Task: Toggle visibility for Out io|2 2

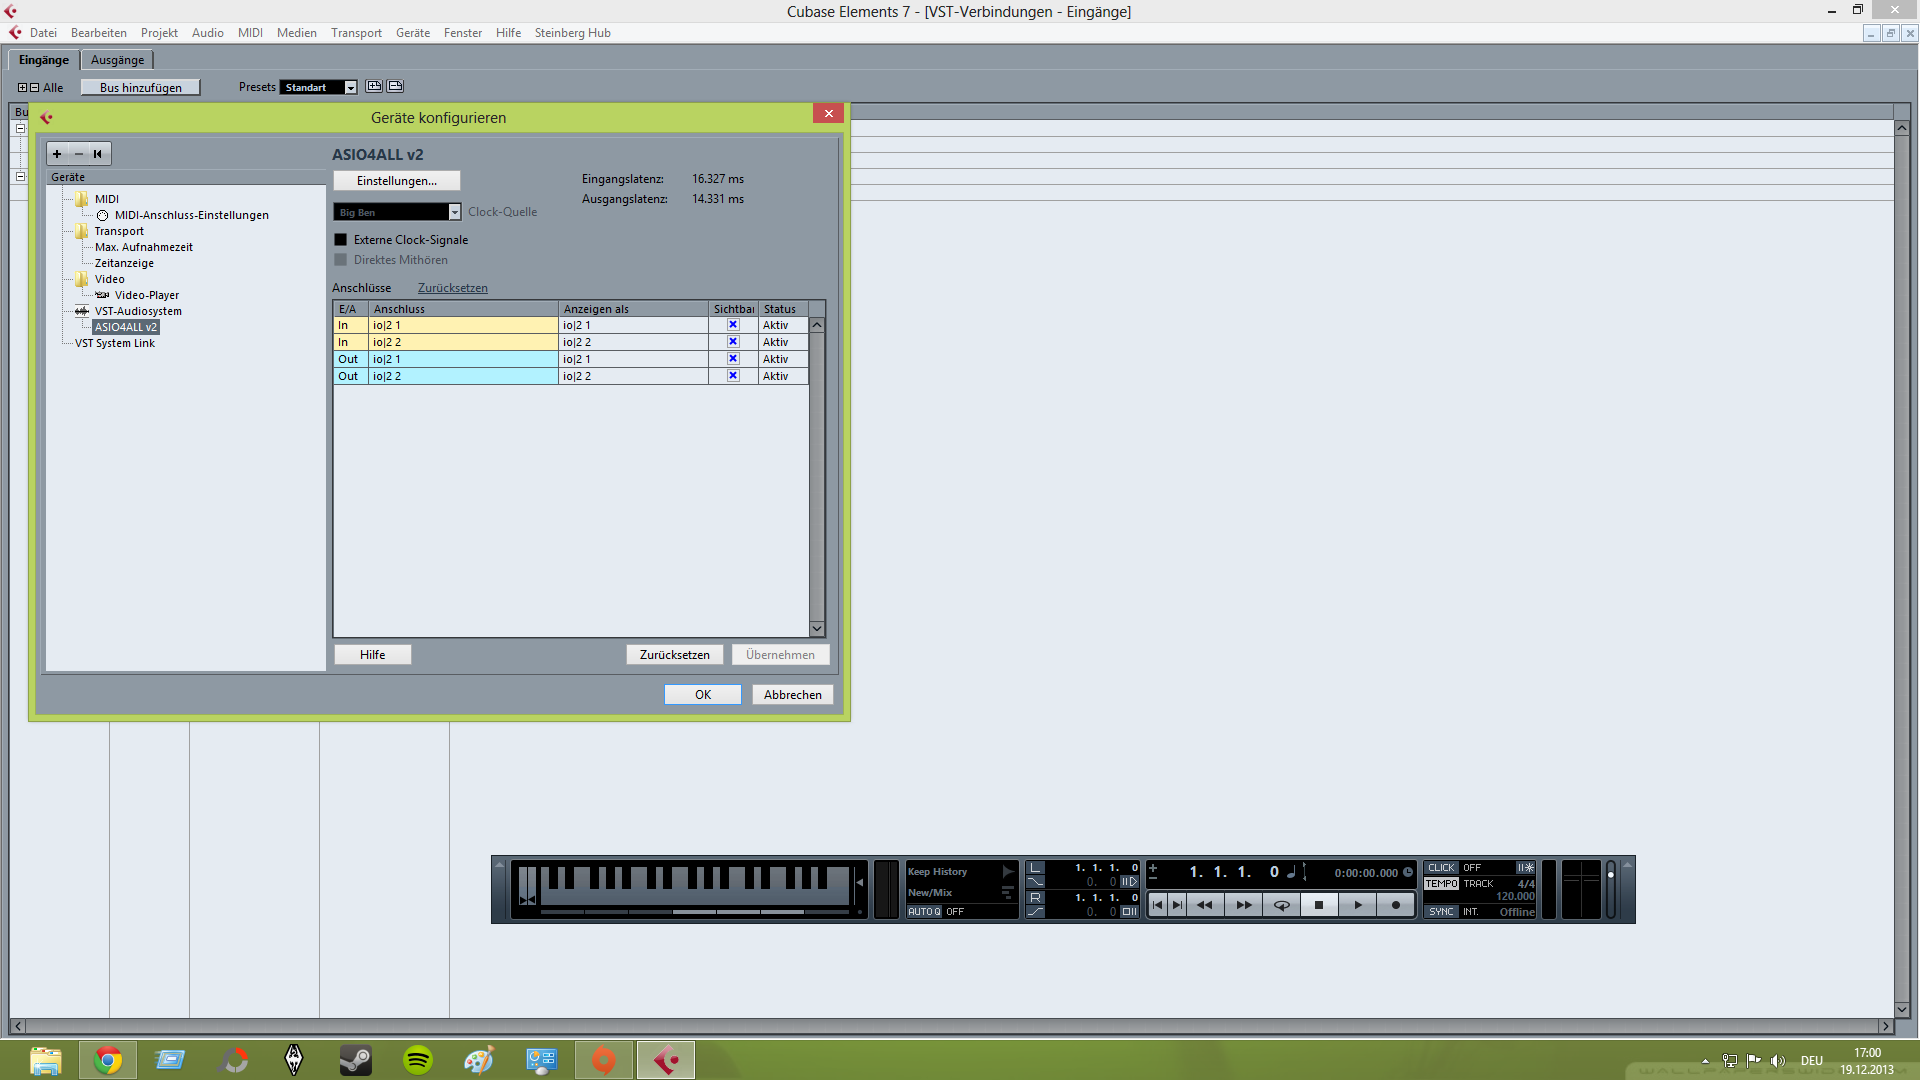Action: [x=733, y=376]
